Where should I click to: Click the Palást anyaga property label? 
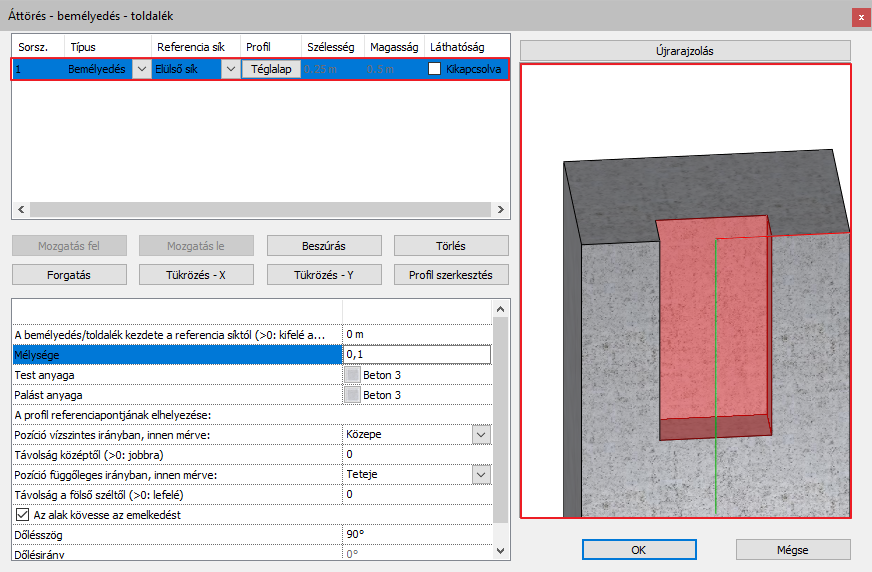click(x=48, y=395)
